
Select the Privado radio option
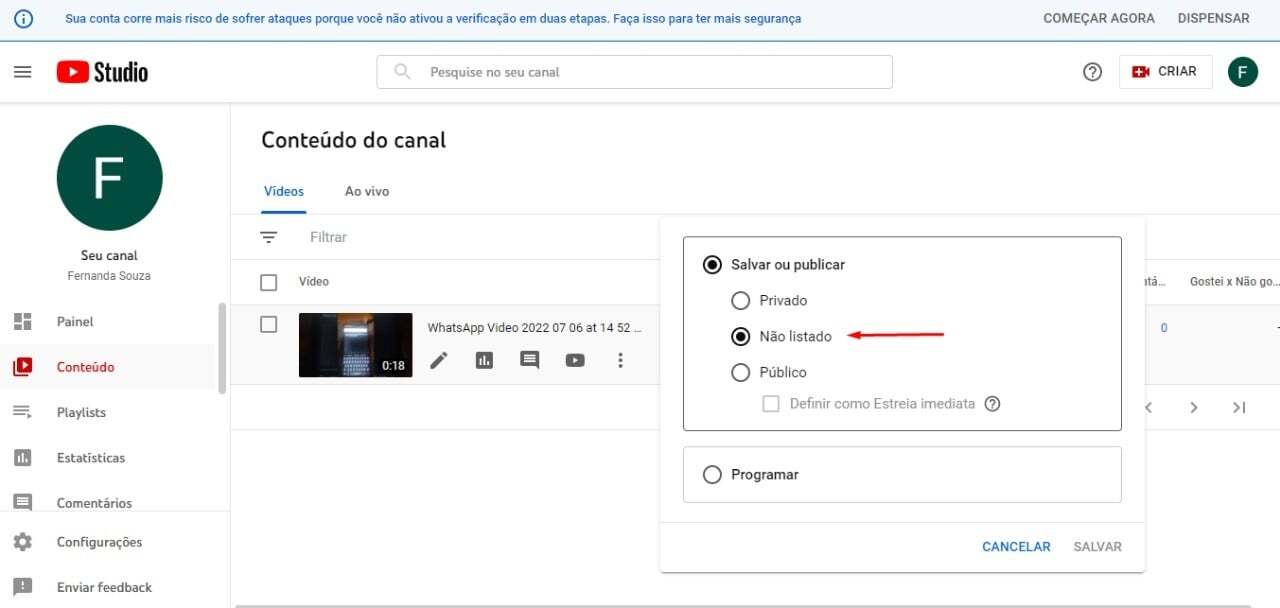[x=740, y=300]
